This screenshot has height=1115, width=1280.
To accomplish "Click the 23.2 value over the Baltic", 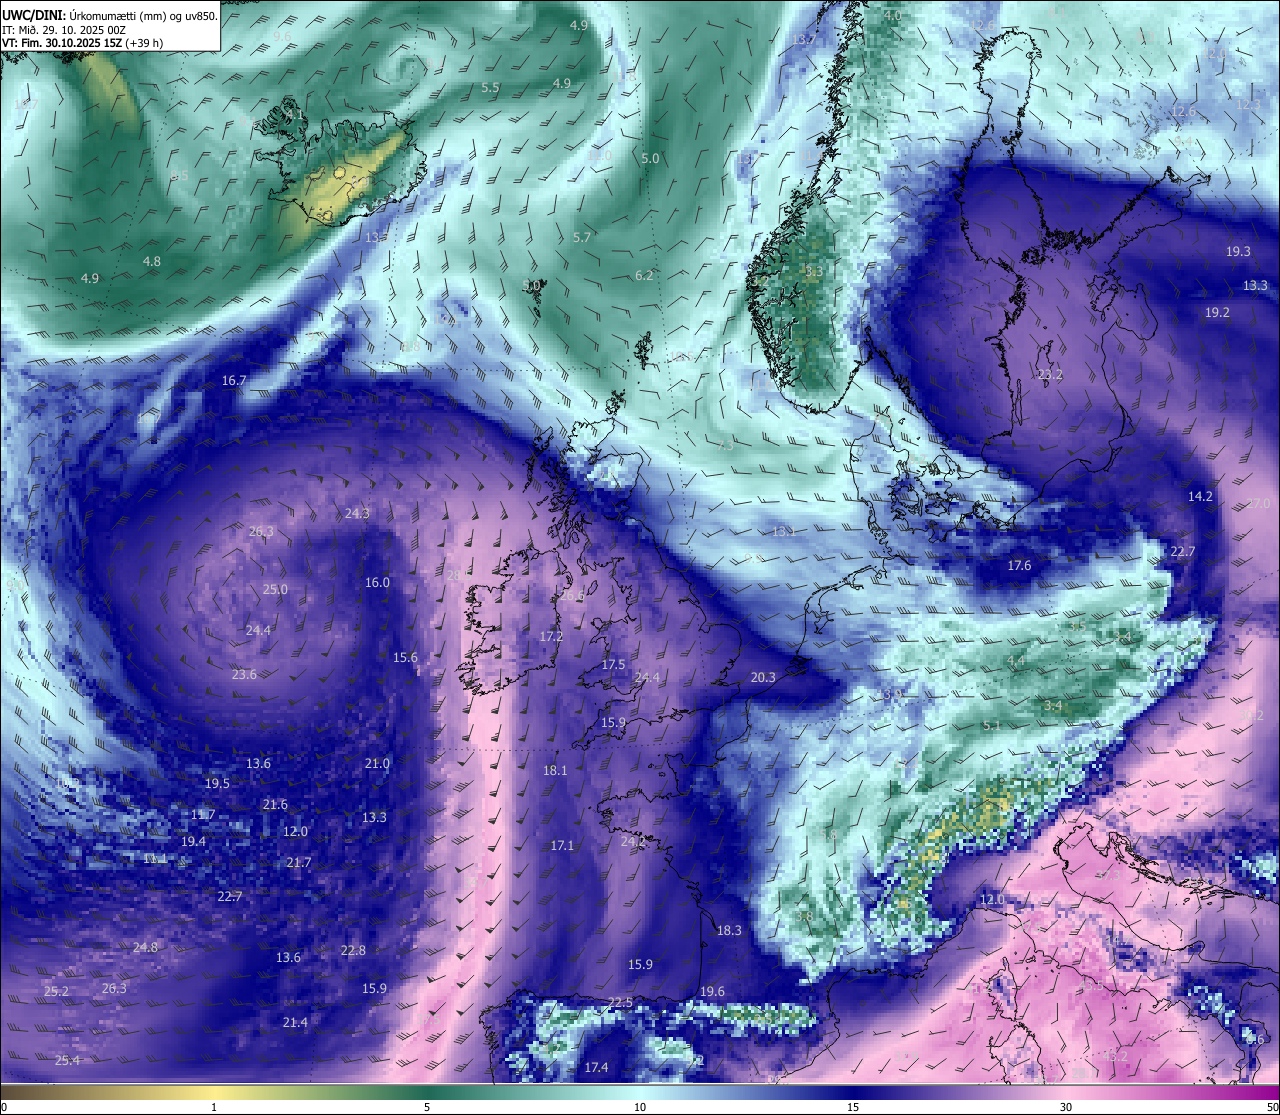I will (1050, 375).
